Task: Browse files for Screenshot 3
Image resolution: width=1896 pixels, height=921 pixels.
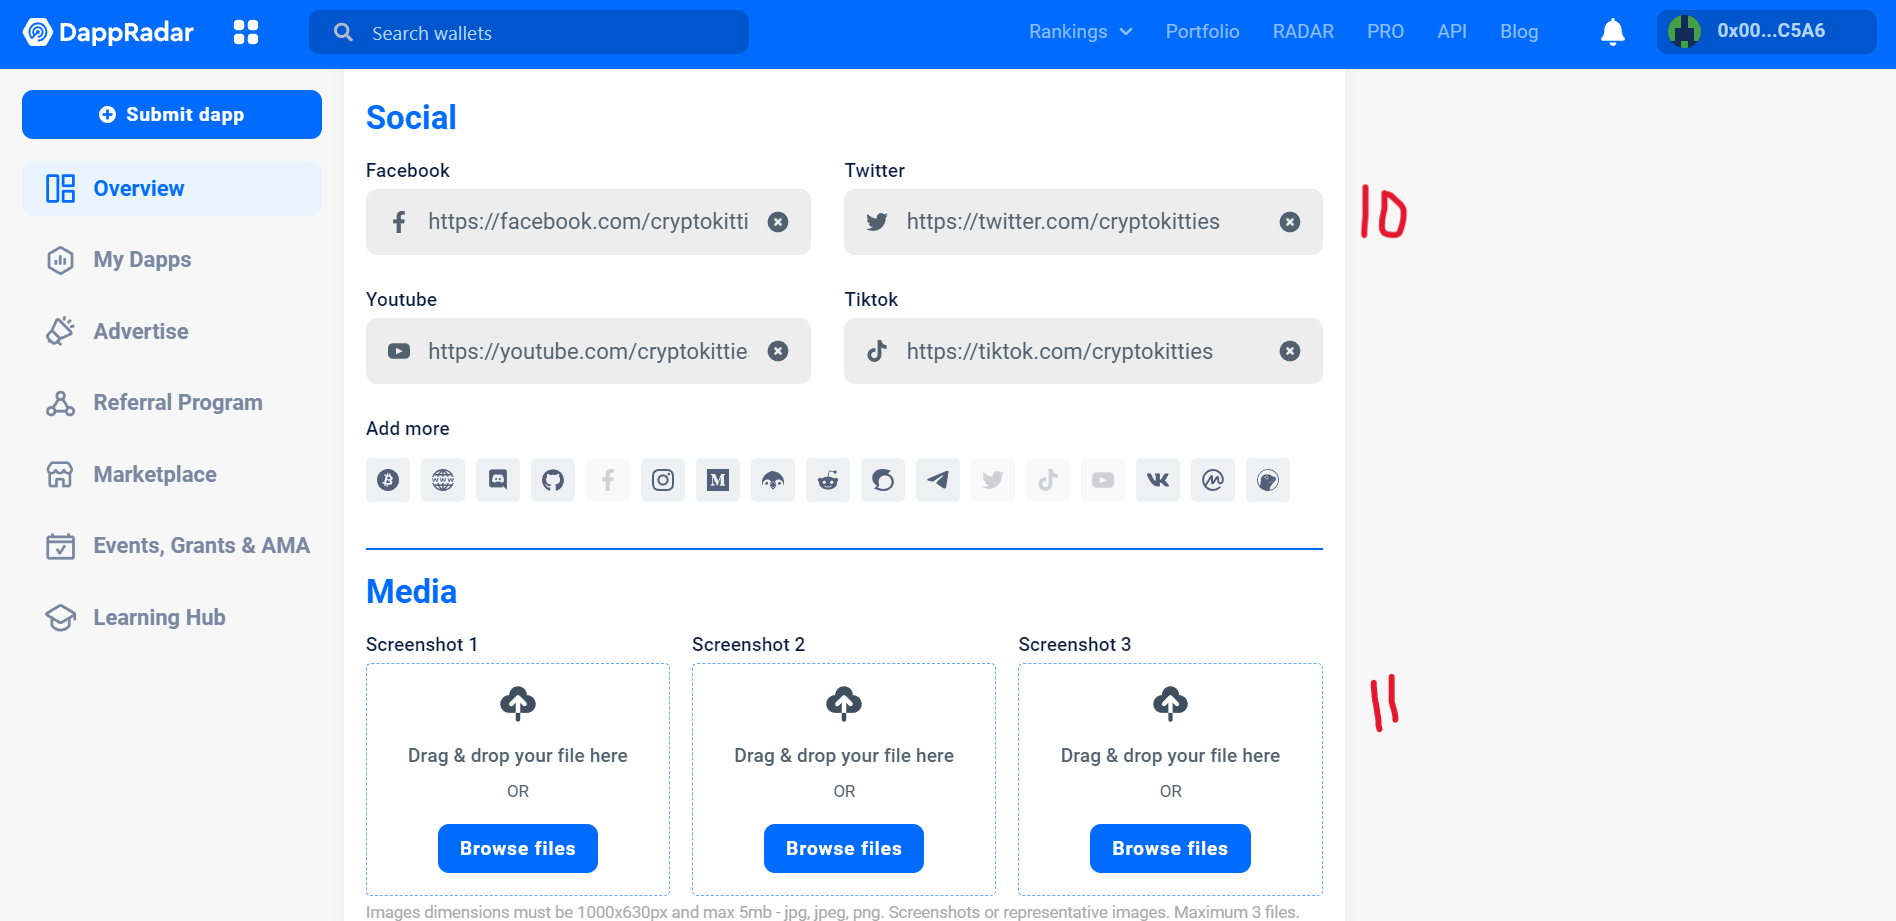Action: [x=1170, y=849]
